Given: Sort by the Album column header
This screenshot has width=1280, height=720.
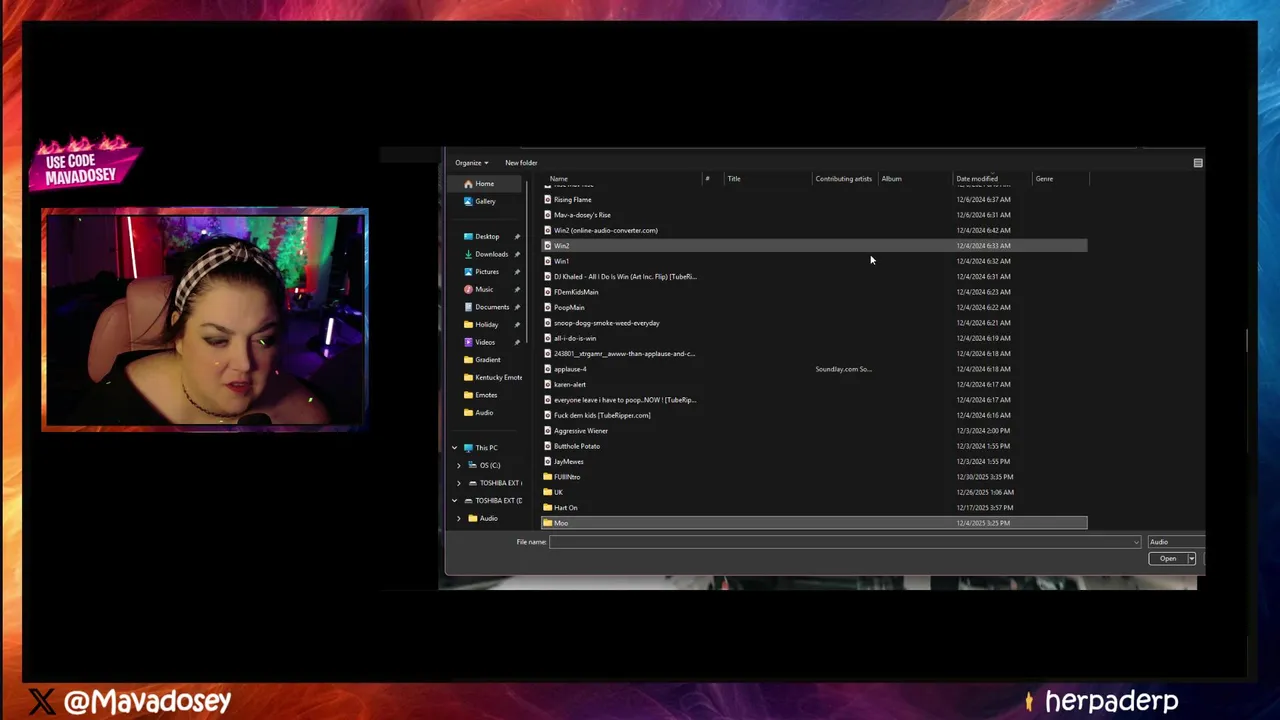Looking at the screenshot, I should pyautogui.click(x=891, y=179).
